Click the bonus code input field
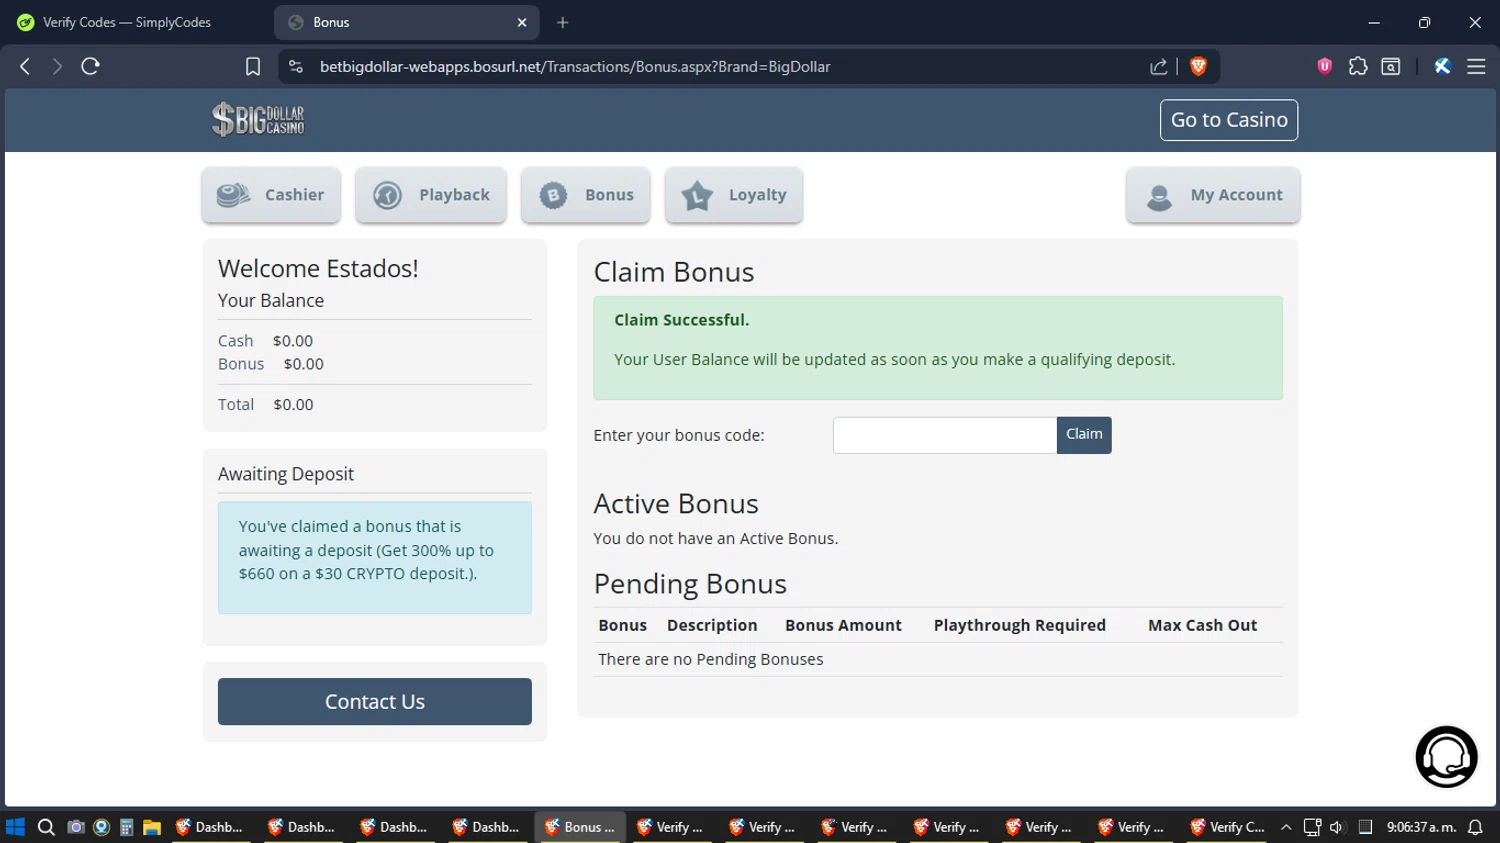Screen dimensions: 1500x843 coord(945,435)
